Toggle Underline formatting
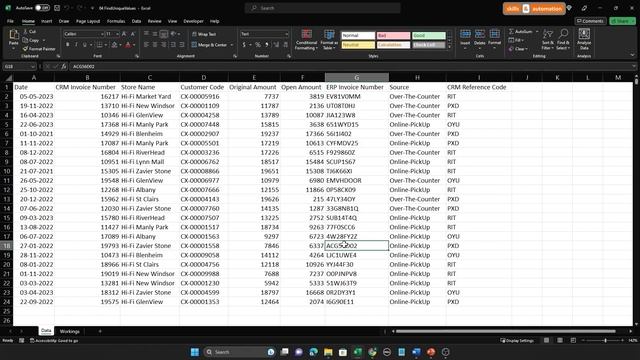This screenshot has height=360, width=640. pos(84,44)
